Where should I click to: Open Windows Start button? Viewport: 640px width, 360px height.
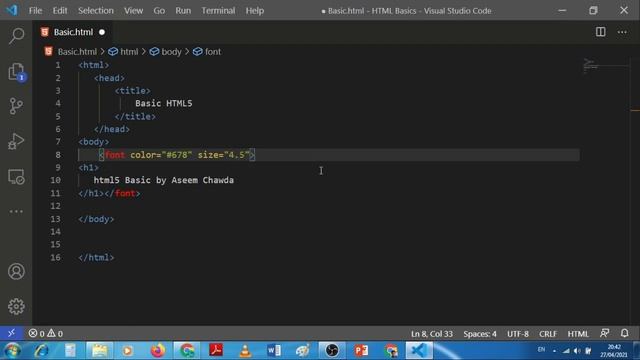click(12, 350)
